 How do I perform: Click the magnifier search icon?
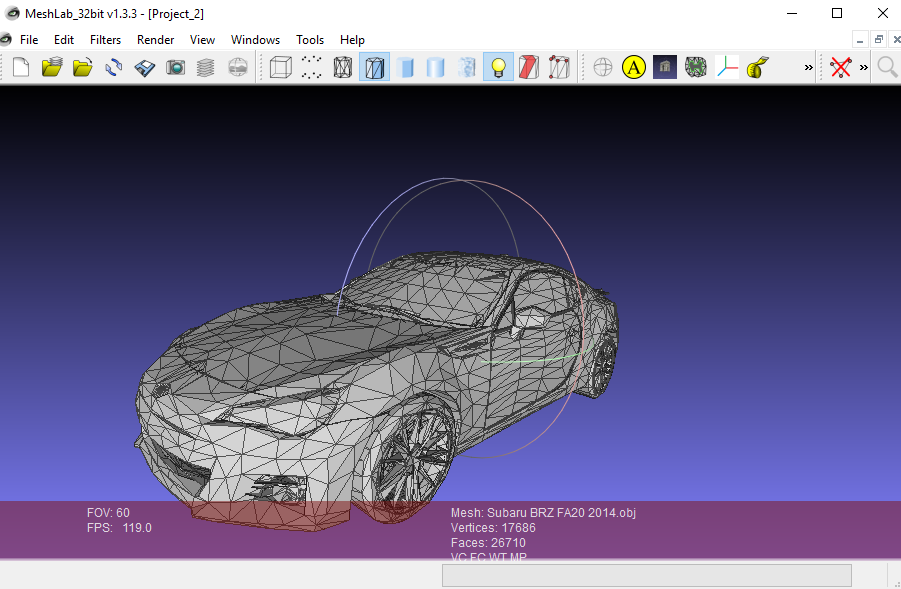coord(888,67)
